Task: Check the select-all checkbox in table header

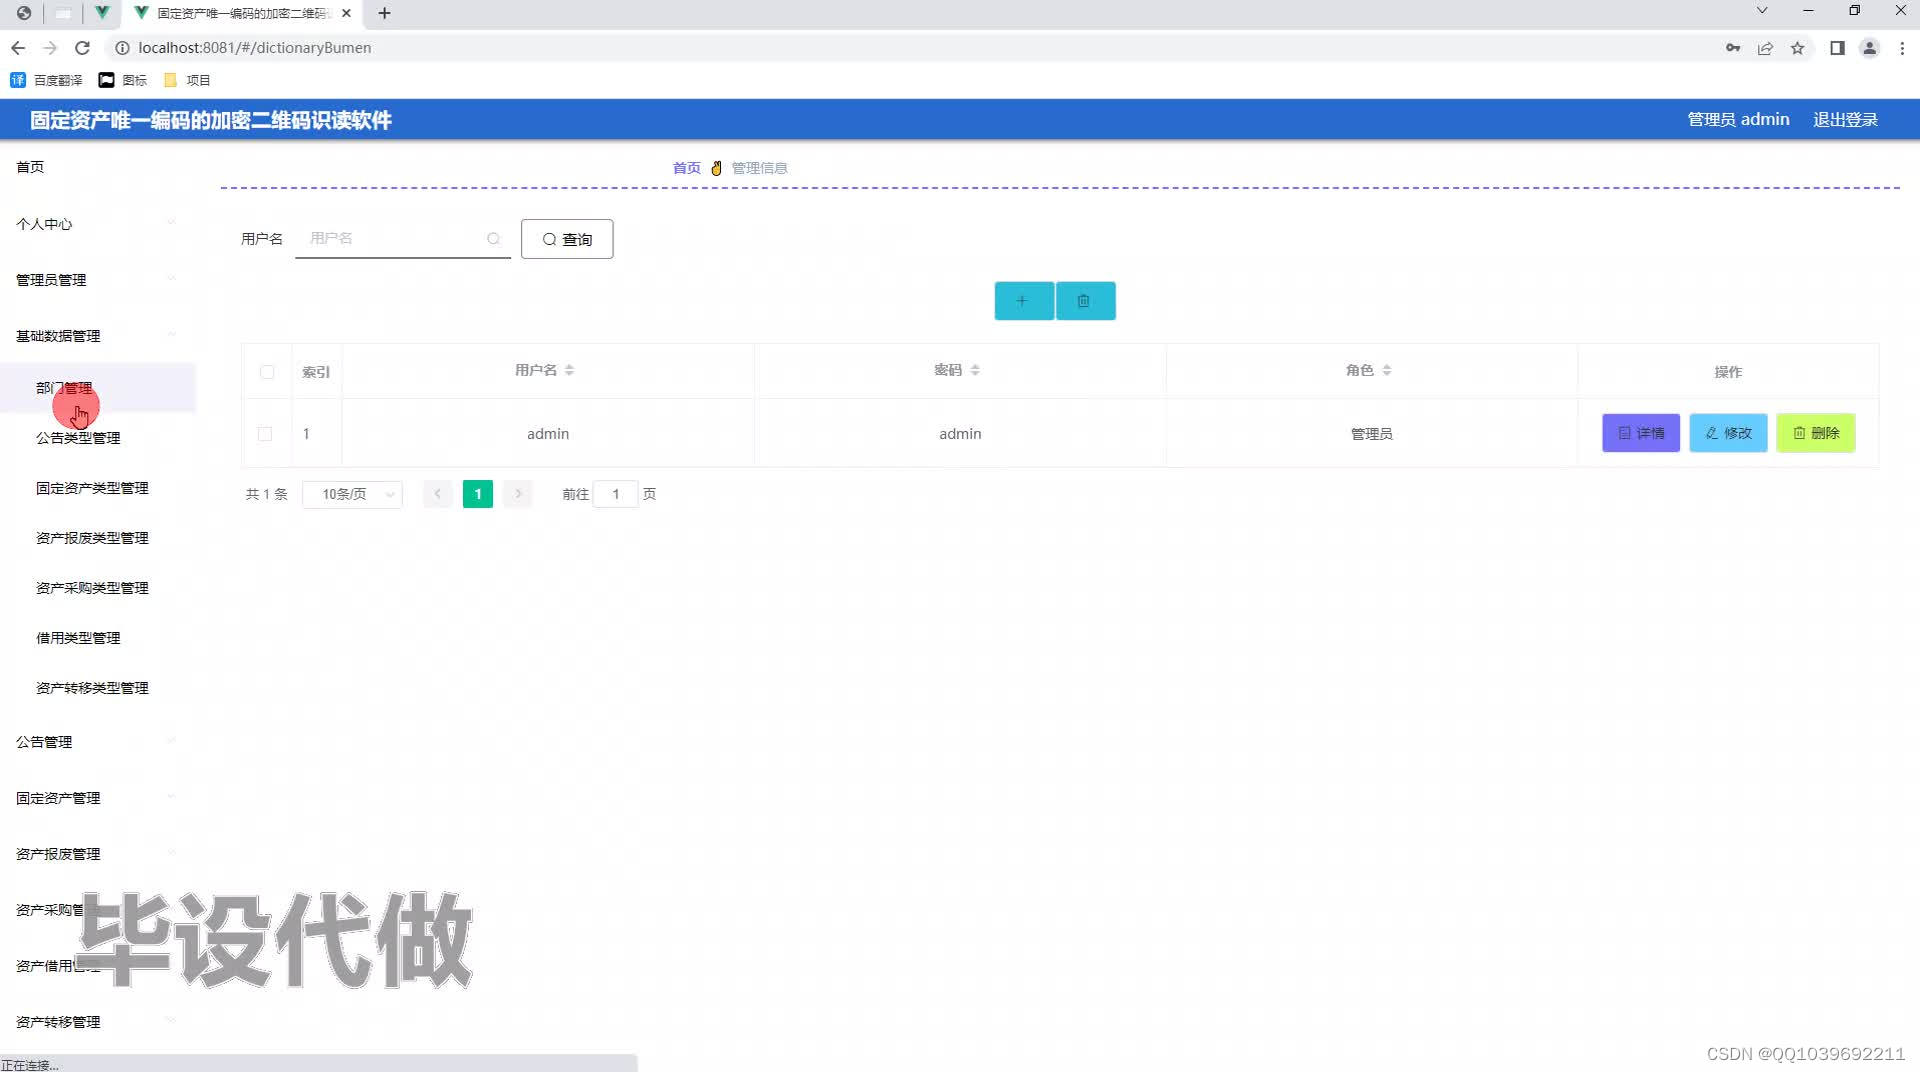Action: [x=267, y=371]
